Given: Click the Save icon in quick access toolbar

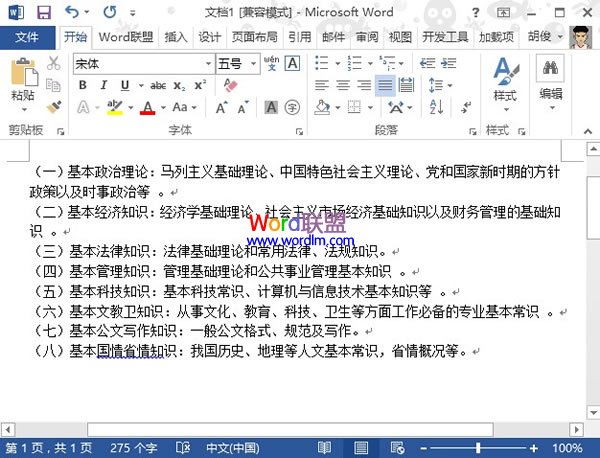Looking at the screenshot, I should click(x=43, y=13).
